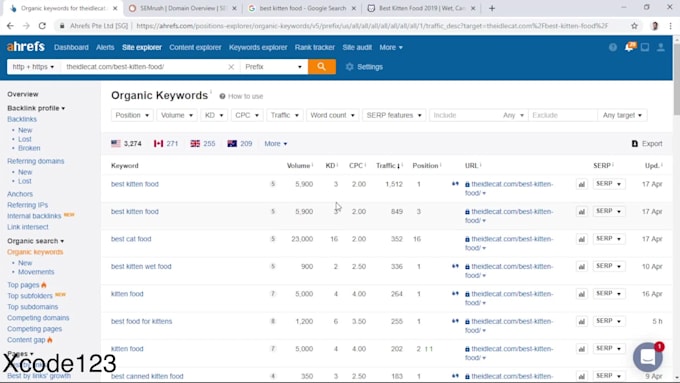Open Referring domains in sidebar
This screenshot has height=383, width=680.
[36, 161]
